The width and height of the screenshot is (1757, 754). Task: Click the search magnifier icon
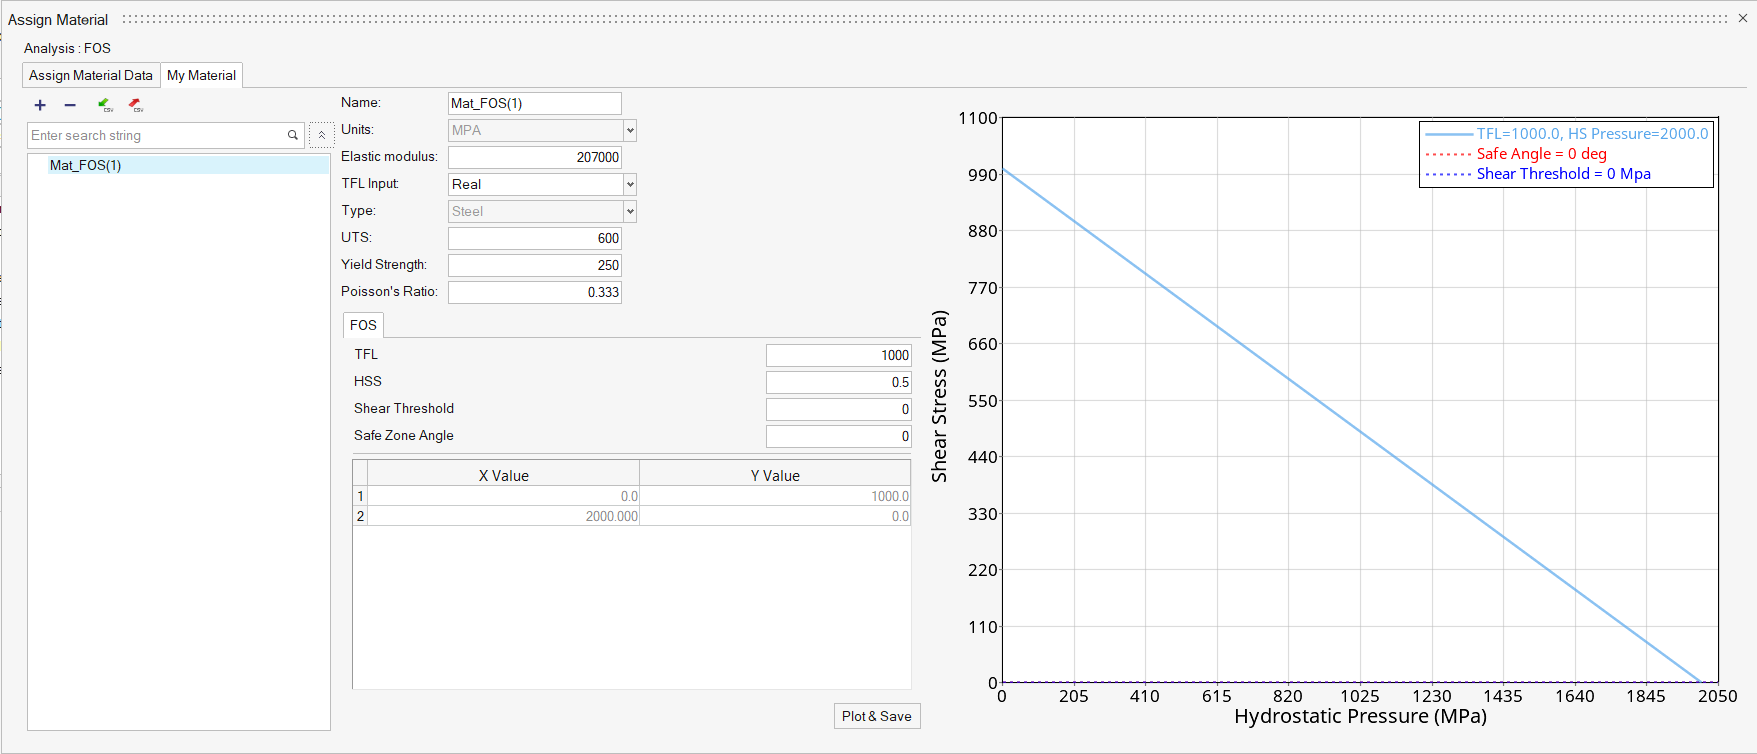pos(293,136)
